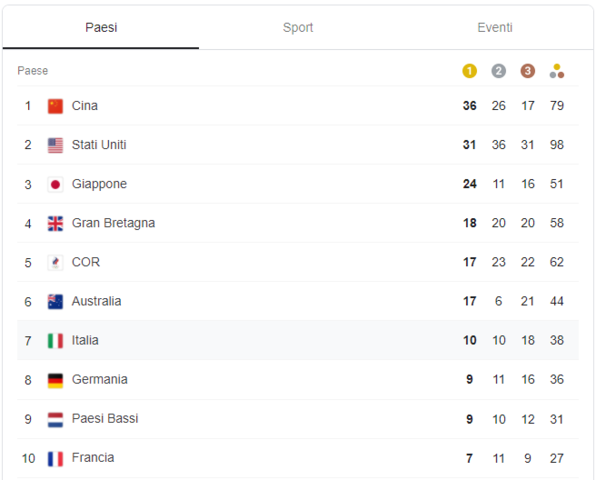Select the Australia flag icon
Viewport: 606px width, 480px height.
(x=55, y=301)
